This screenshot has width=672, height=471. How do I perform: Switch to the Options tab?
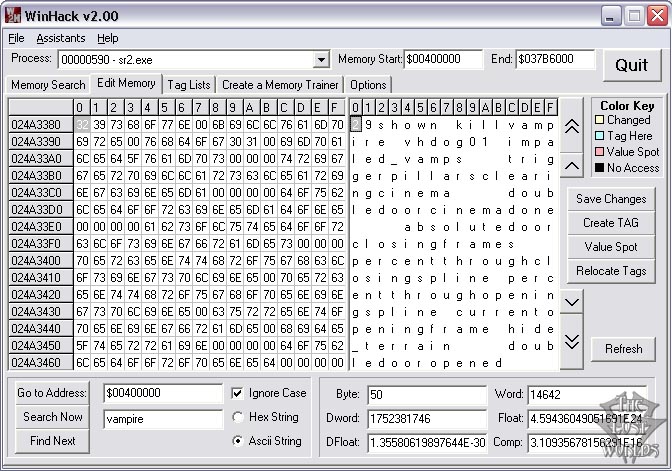368,85
